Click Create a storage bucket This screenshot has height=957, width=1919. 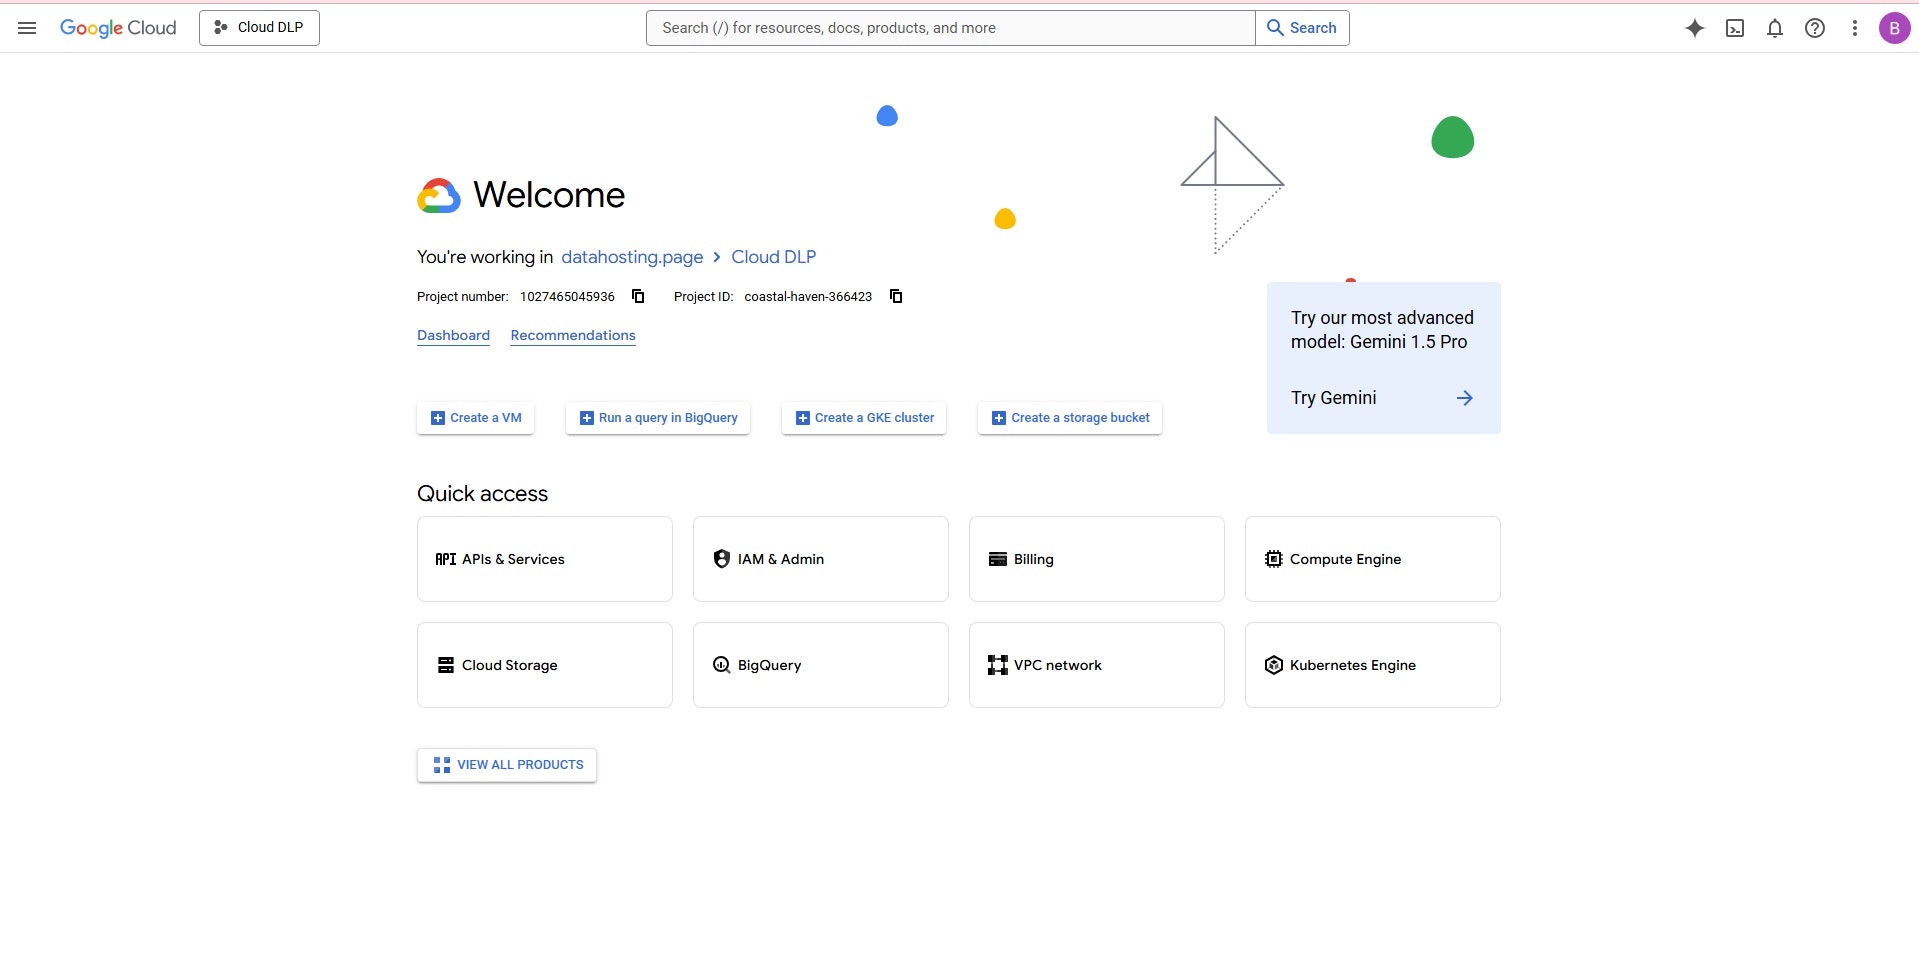point(1070,418)
